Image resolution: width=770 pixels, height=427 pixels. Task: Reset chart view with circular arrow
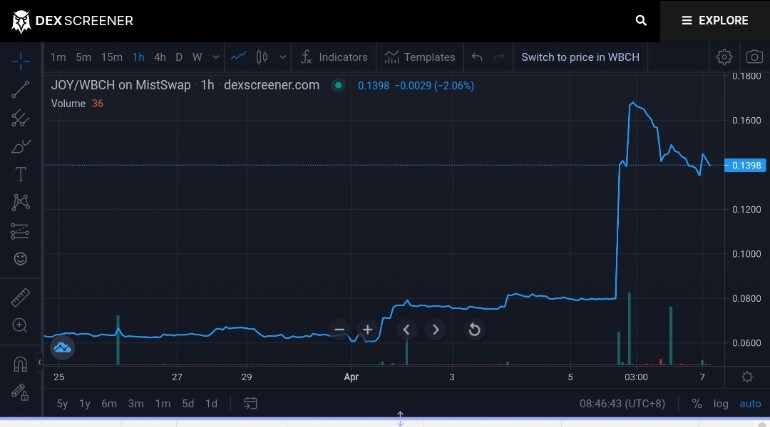[x=474, y=329]
